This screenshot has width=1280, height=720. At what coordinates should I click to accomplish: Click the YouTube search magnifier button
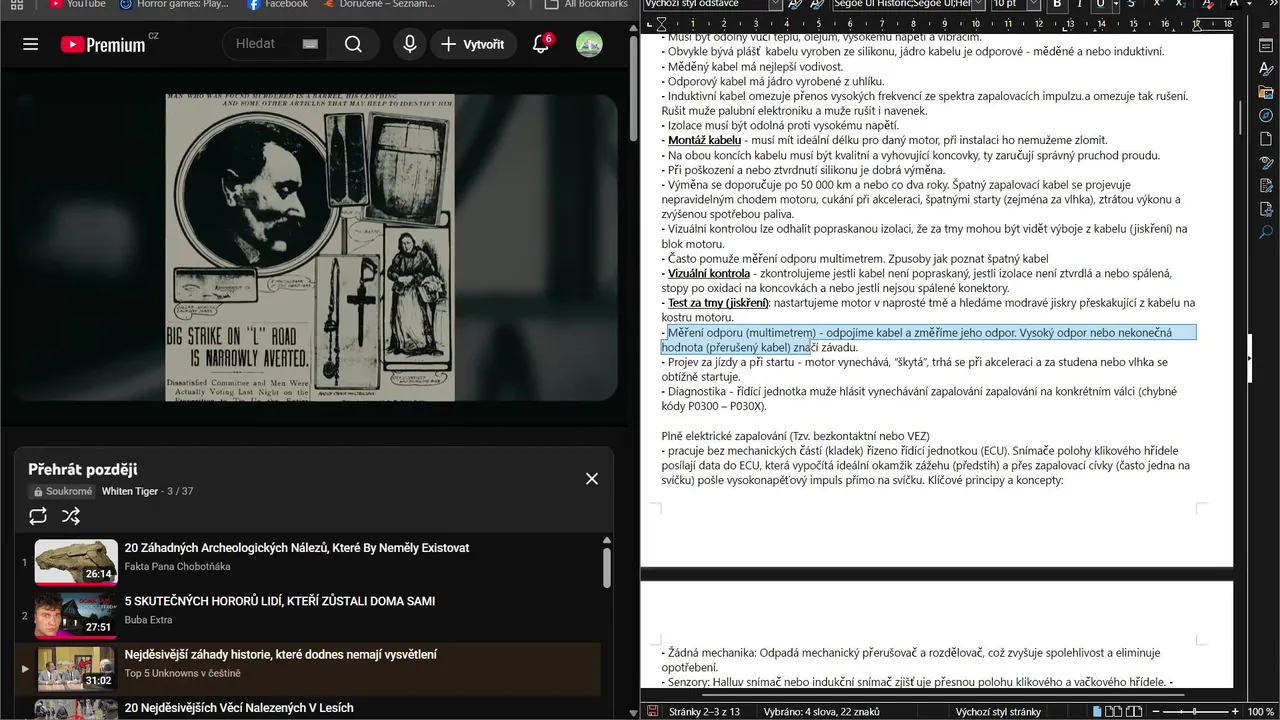[x=353, y=44]
